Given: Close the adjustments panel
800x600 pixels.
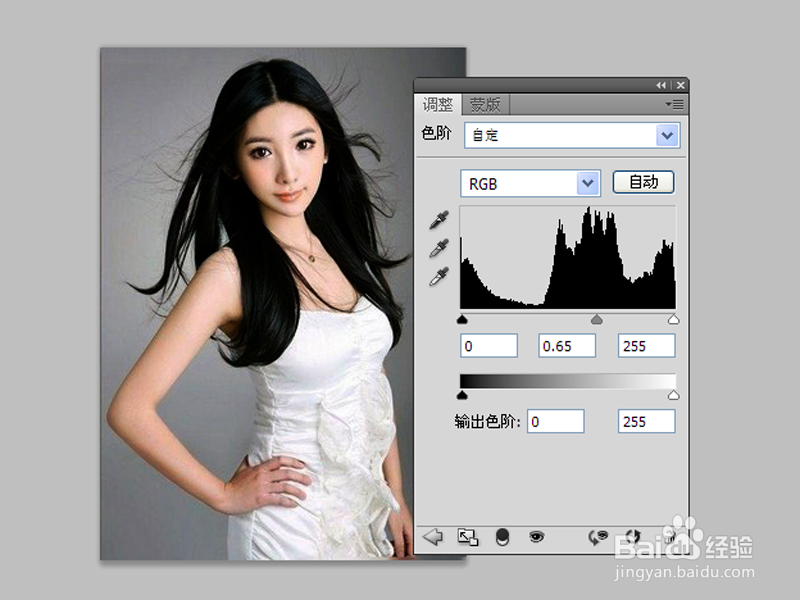Looking at the screenshot, I should click(681, 85).
